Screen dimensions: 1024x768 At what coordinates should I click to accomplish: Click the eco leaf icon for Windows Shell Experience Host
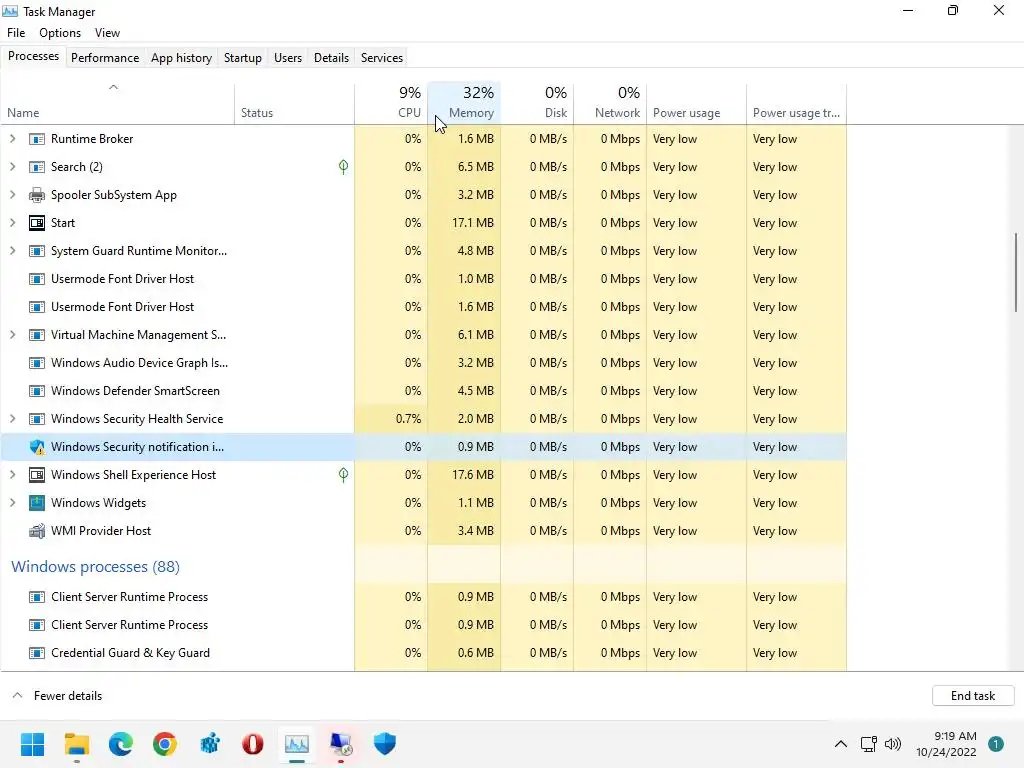[344, 475]
